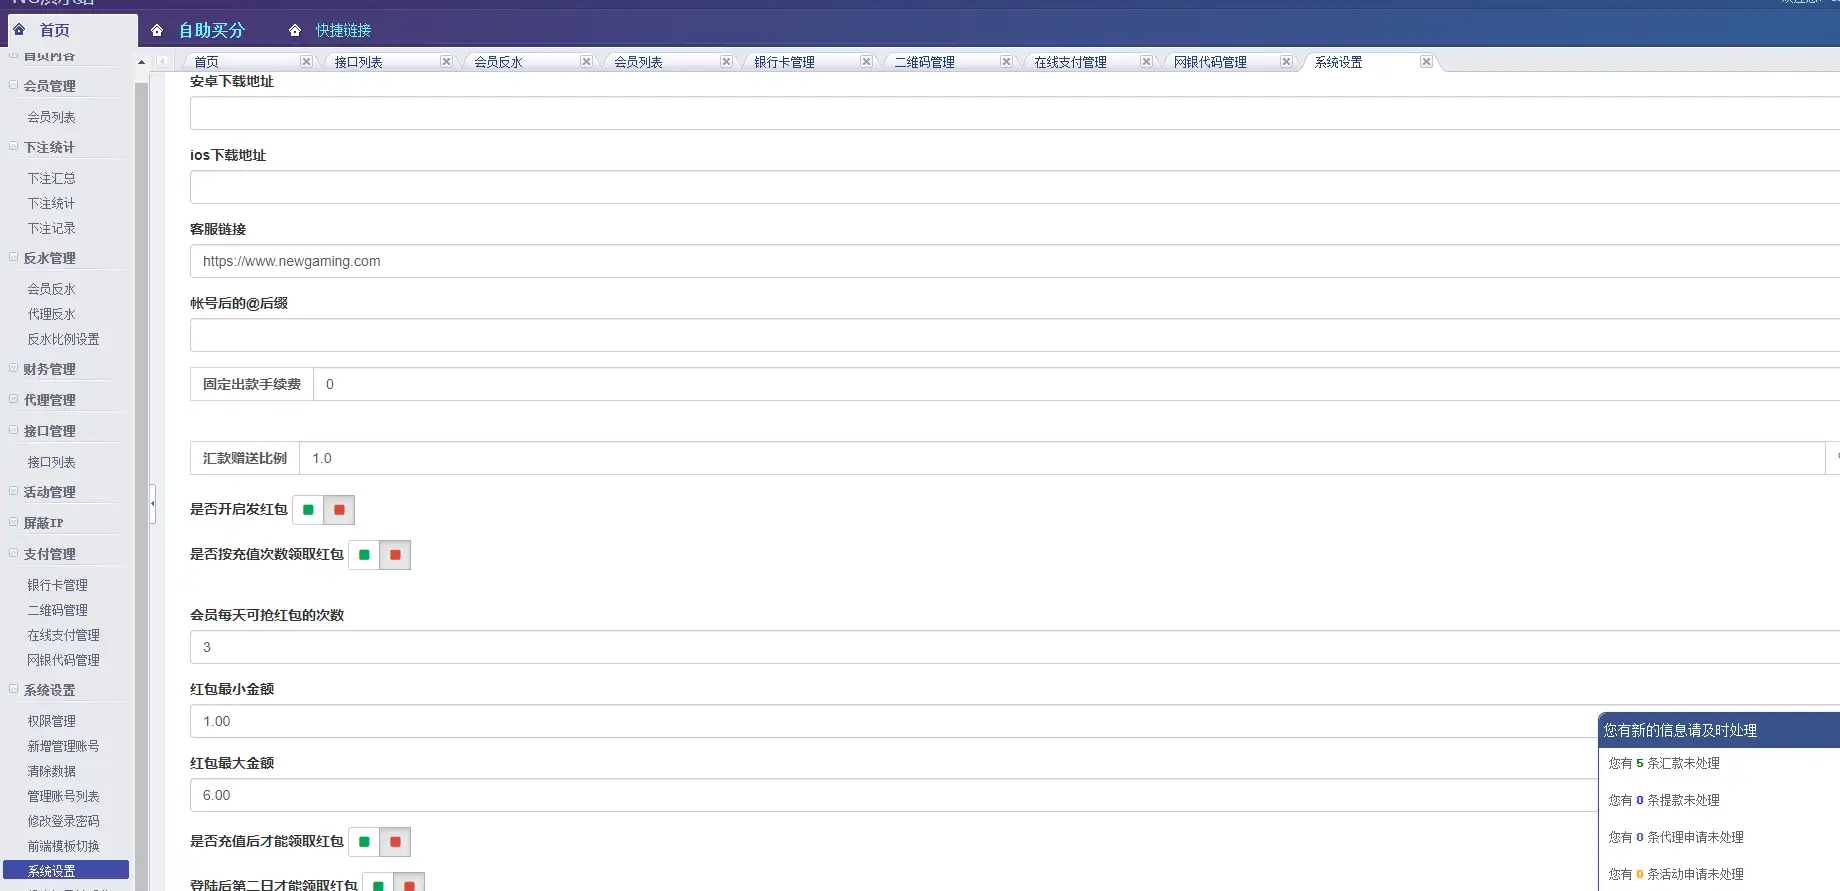The width and height of the screenshot is (1840, 891).
Task: Turn off 是否按充值次数领取红包 red option
Action: click(x=395, y=555)
